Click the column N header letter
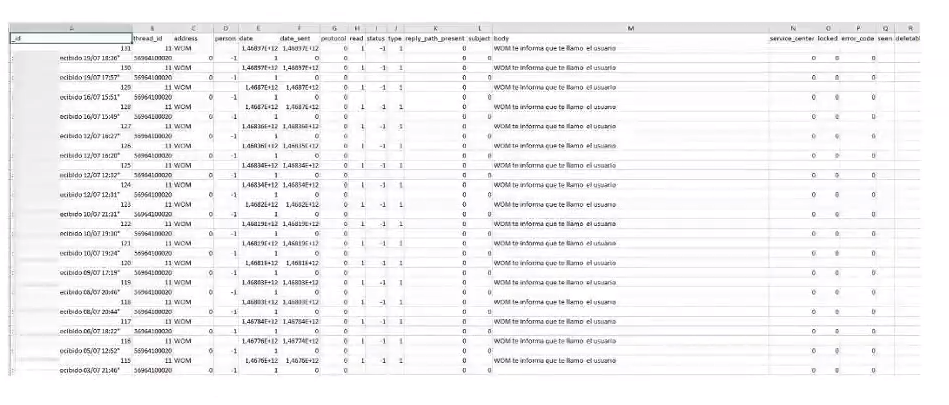The image size is (949, 405). pyautogui.click(x=792, y=28)
